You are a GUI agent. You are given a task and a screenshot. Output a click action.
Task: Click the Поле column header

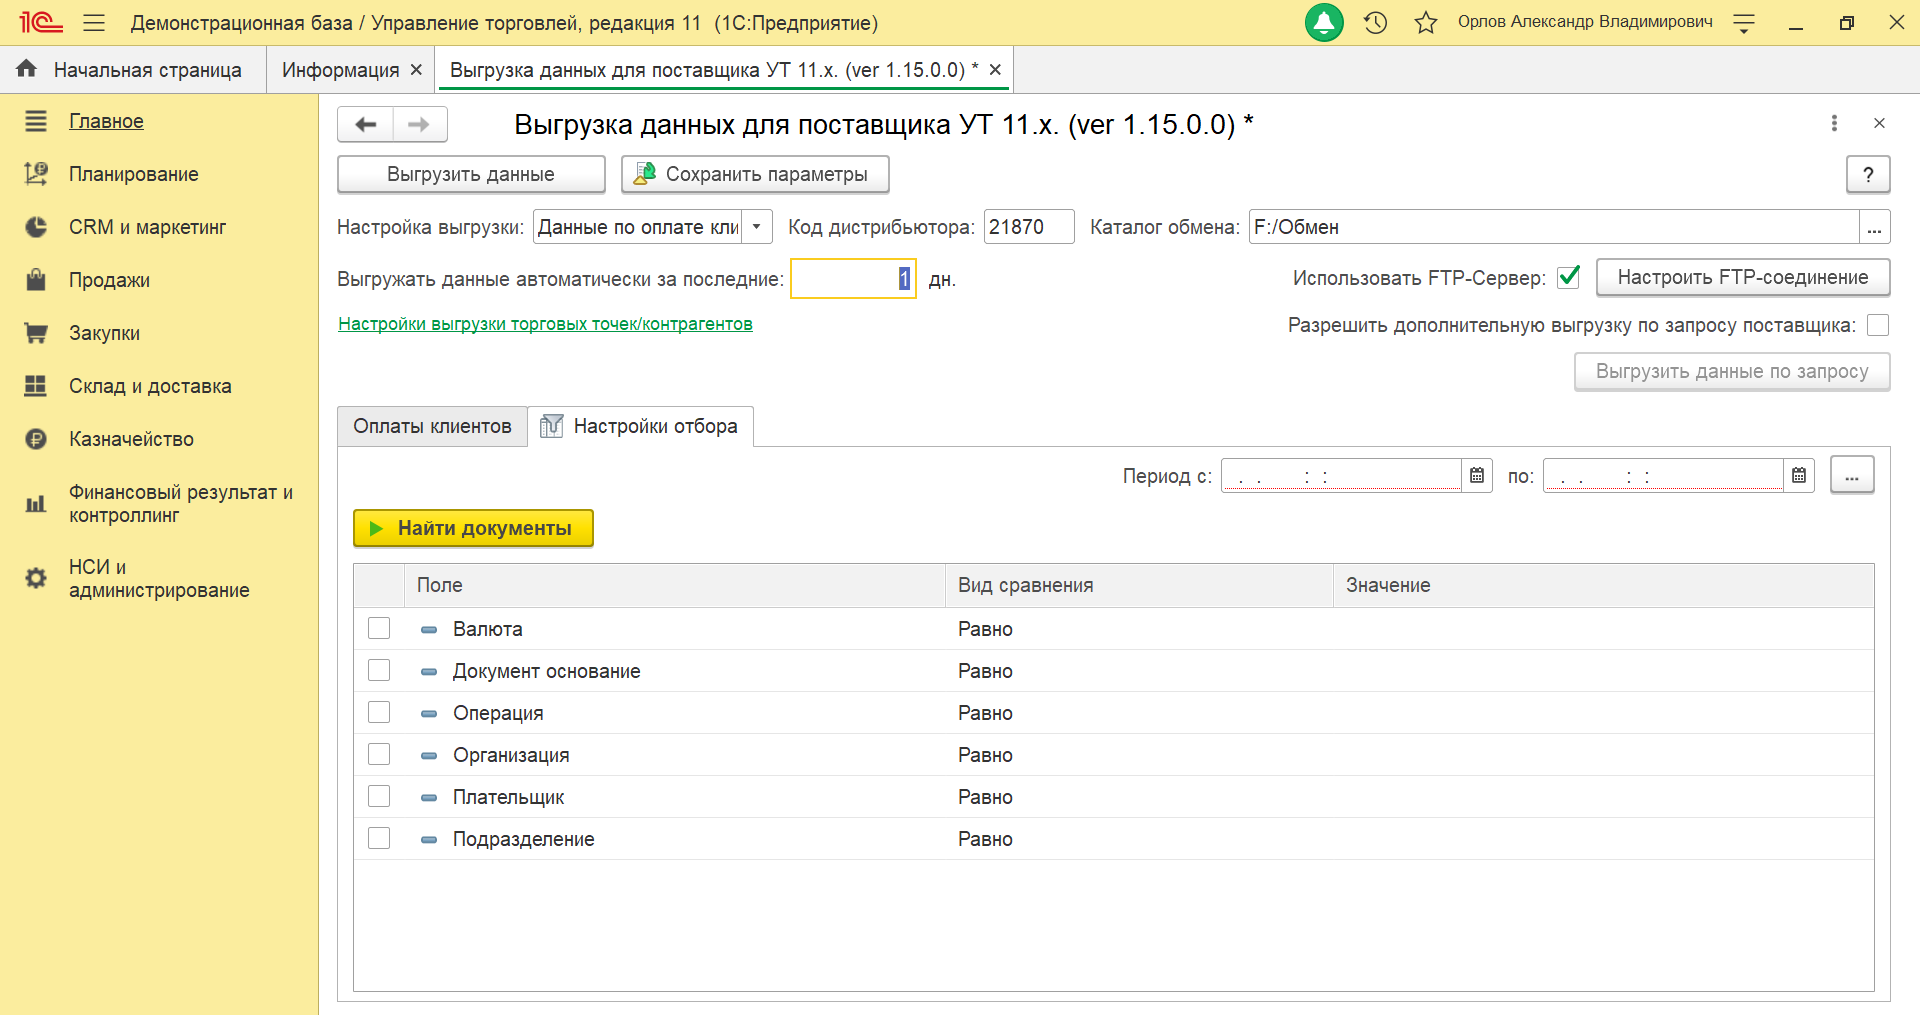(x=675, y=585)
